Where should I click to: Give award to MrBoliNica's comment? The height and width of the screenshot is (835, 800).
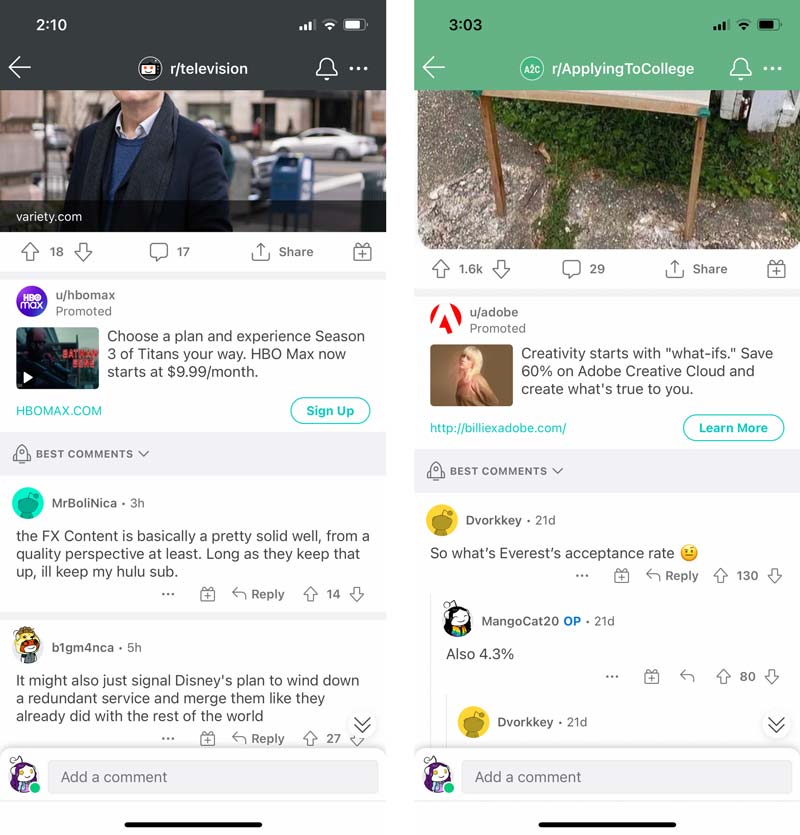coord(207,594)
